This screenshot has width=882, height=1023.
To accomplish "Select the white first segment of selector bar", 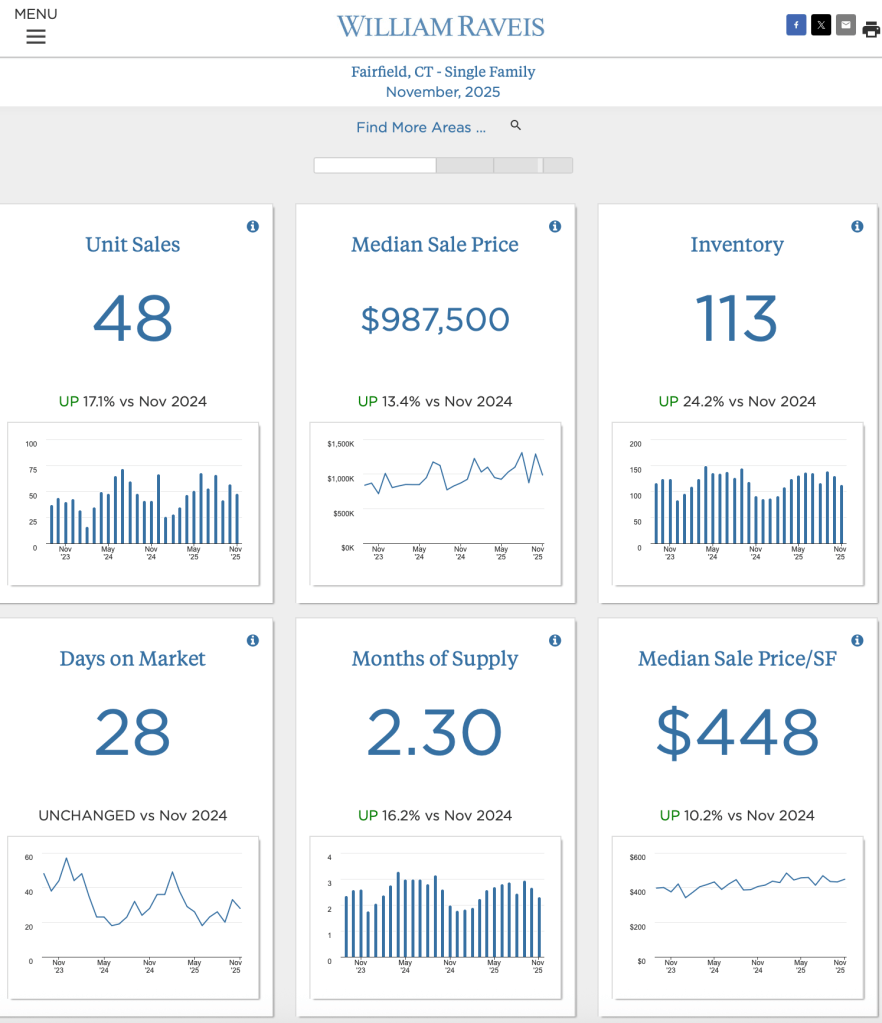I will click(375, 166).
